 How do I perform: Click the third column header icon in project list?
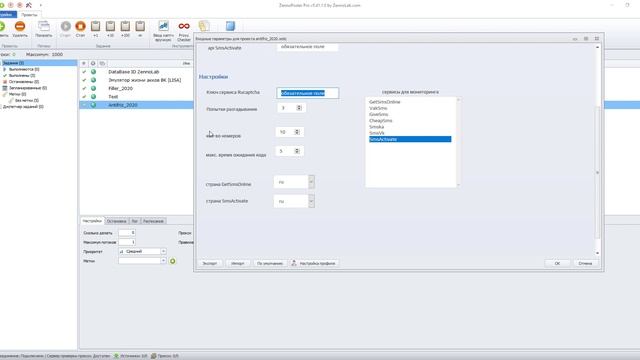tap(102, 63)
